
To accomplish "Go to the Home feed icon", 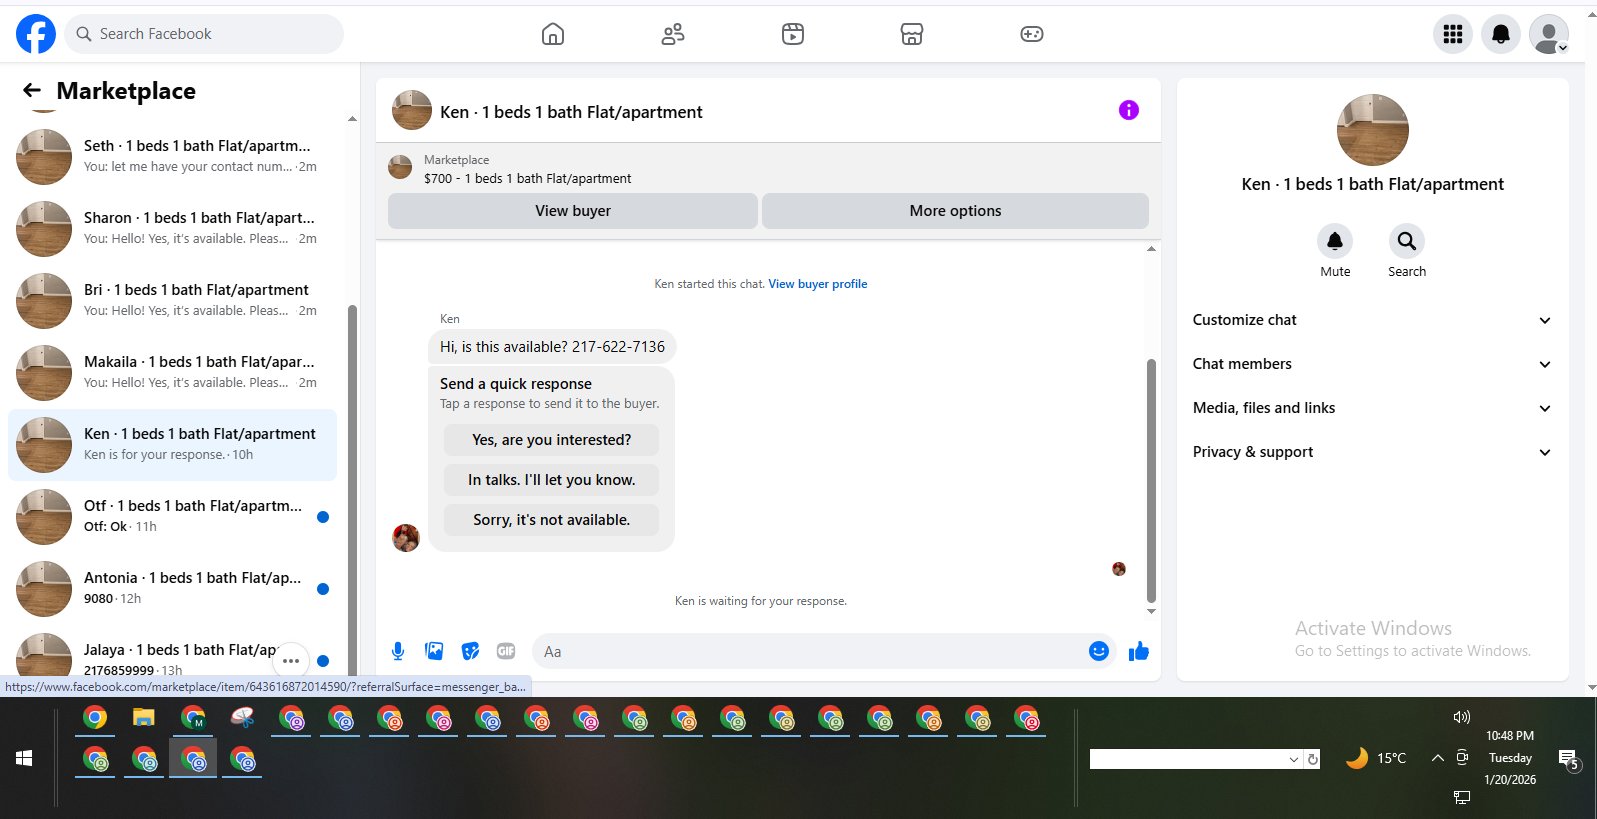I will pyautogui.click(x=553, y=34).
